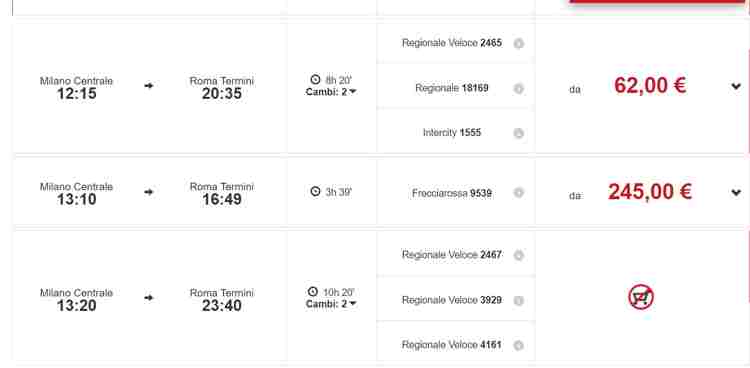750x368 pixels.
Task: Click the Intercity 1555 train label
Action: tap(452, 133)
